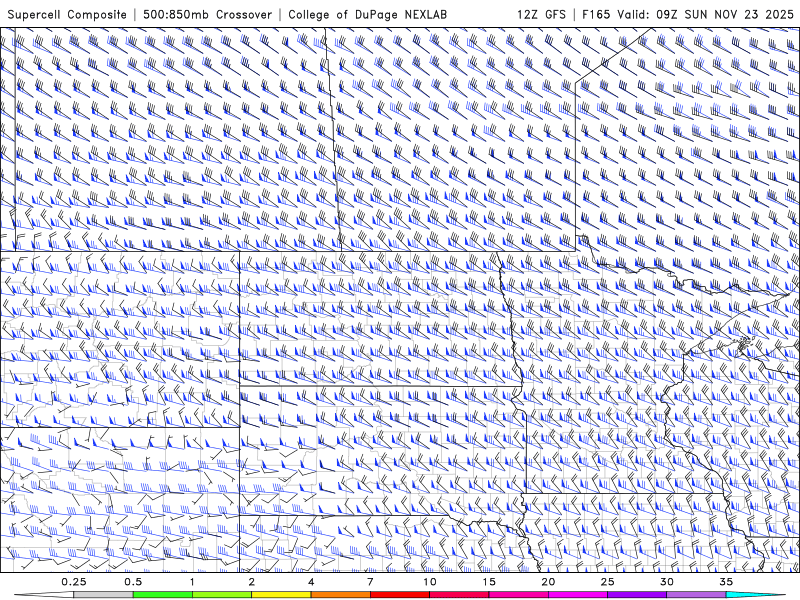Click the "F165" forecast hour label

tap(596, 15)
